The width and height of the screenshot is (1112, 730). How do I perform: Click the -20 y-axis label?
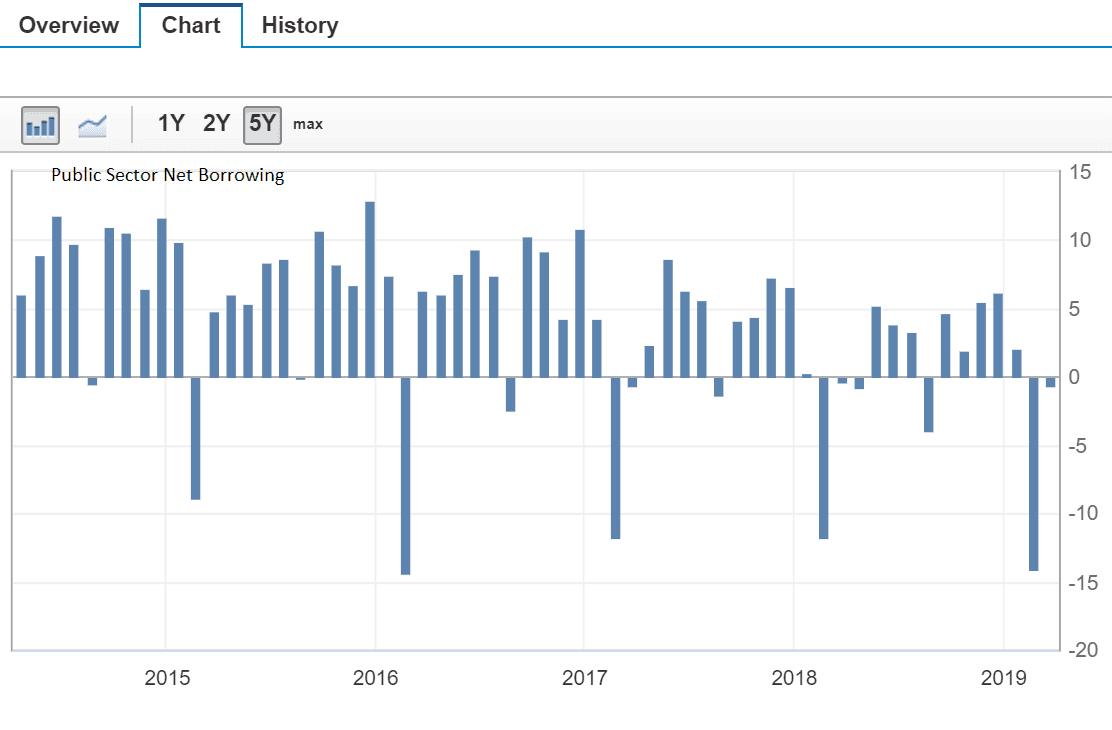click(1084, 650)
